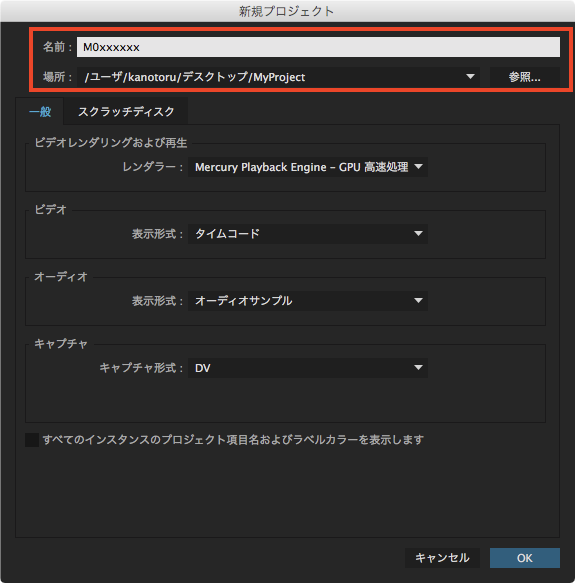Confirm the new project with OK
Viewport: 575px width, 583px height.
point(524,558)
